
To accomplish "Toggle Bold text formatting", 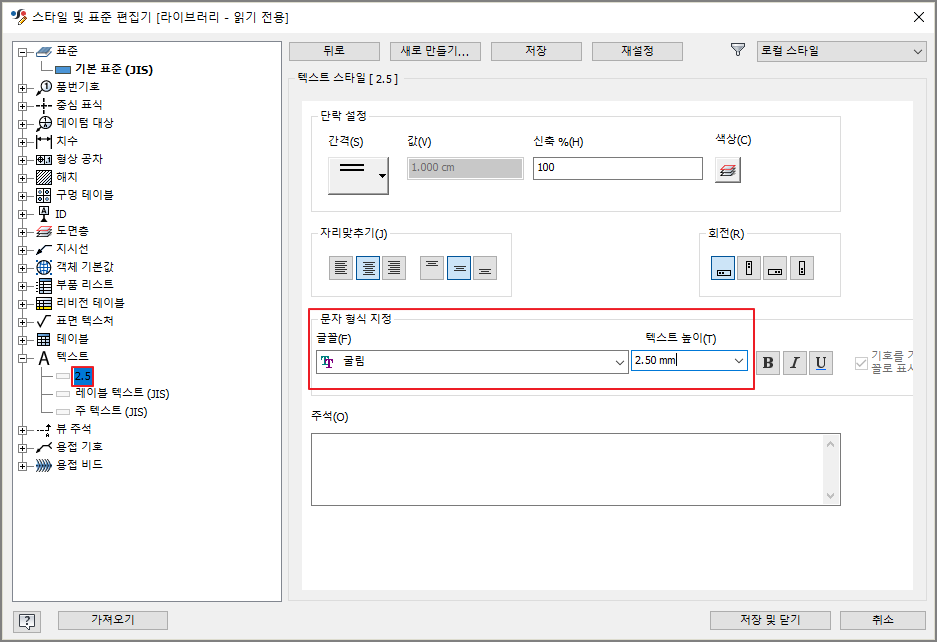I will click(768, 362).
